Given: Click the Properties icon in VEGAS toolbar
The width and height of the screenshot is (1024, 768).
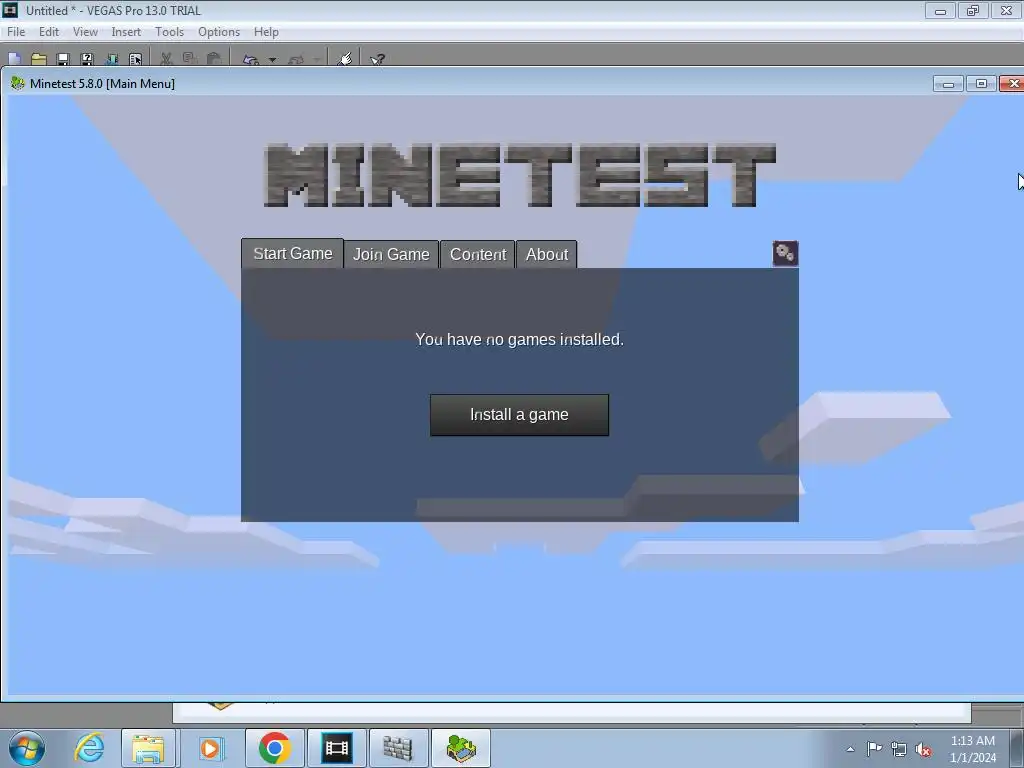Looking at the screenshot, I should (x=136, y=59).
